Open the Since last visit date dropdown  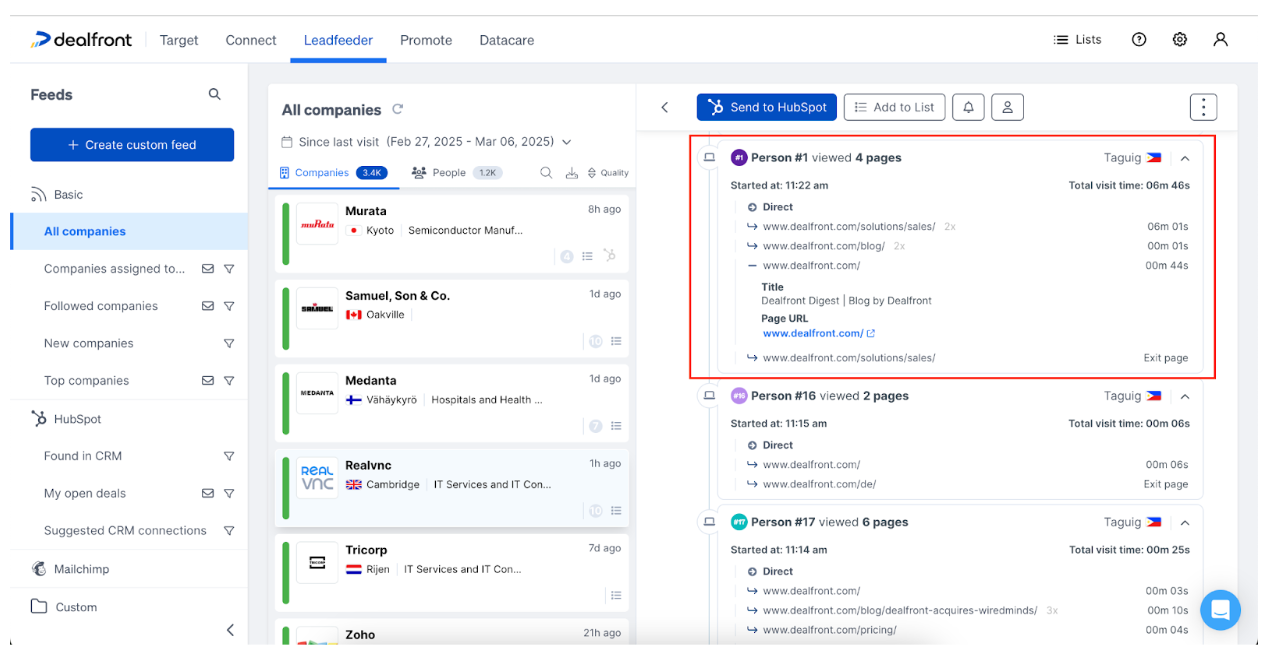pyautogui.click(x=426, y=142)
